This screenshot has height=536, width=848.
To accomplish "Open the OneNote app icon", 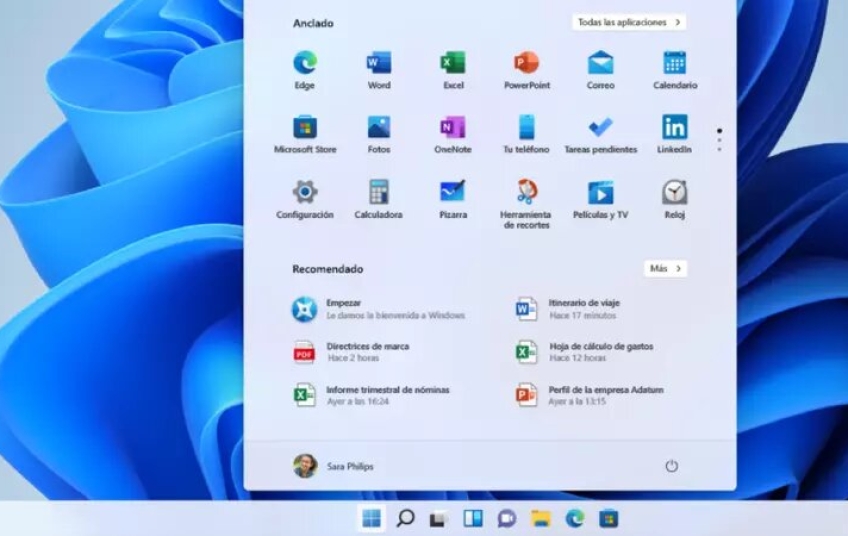I will [x=452, y=128].
